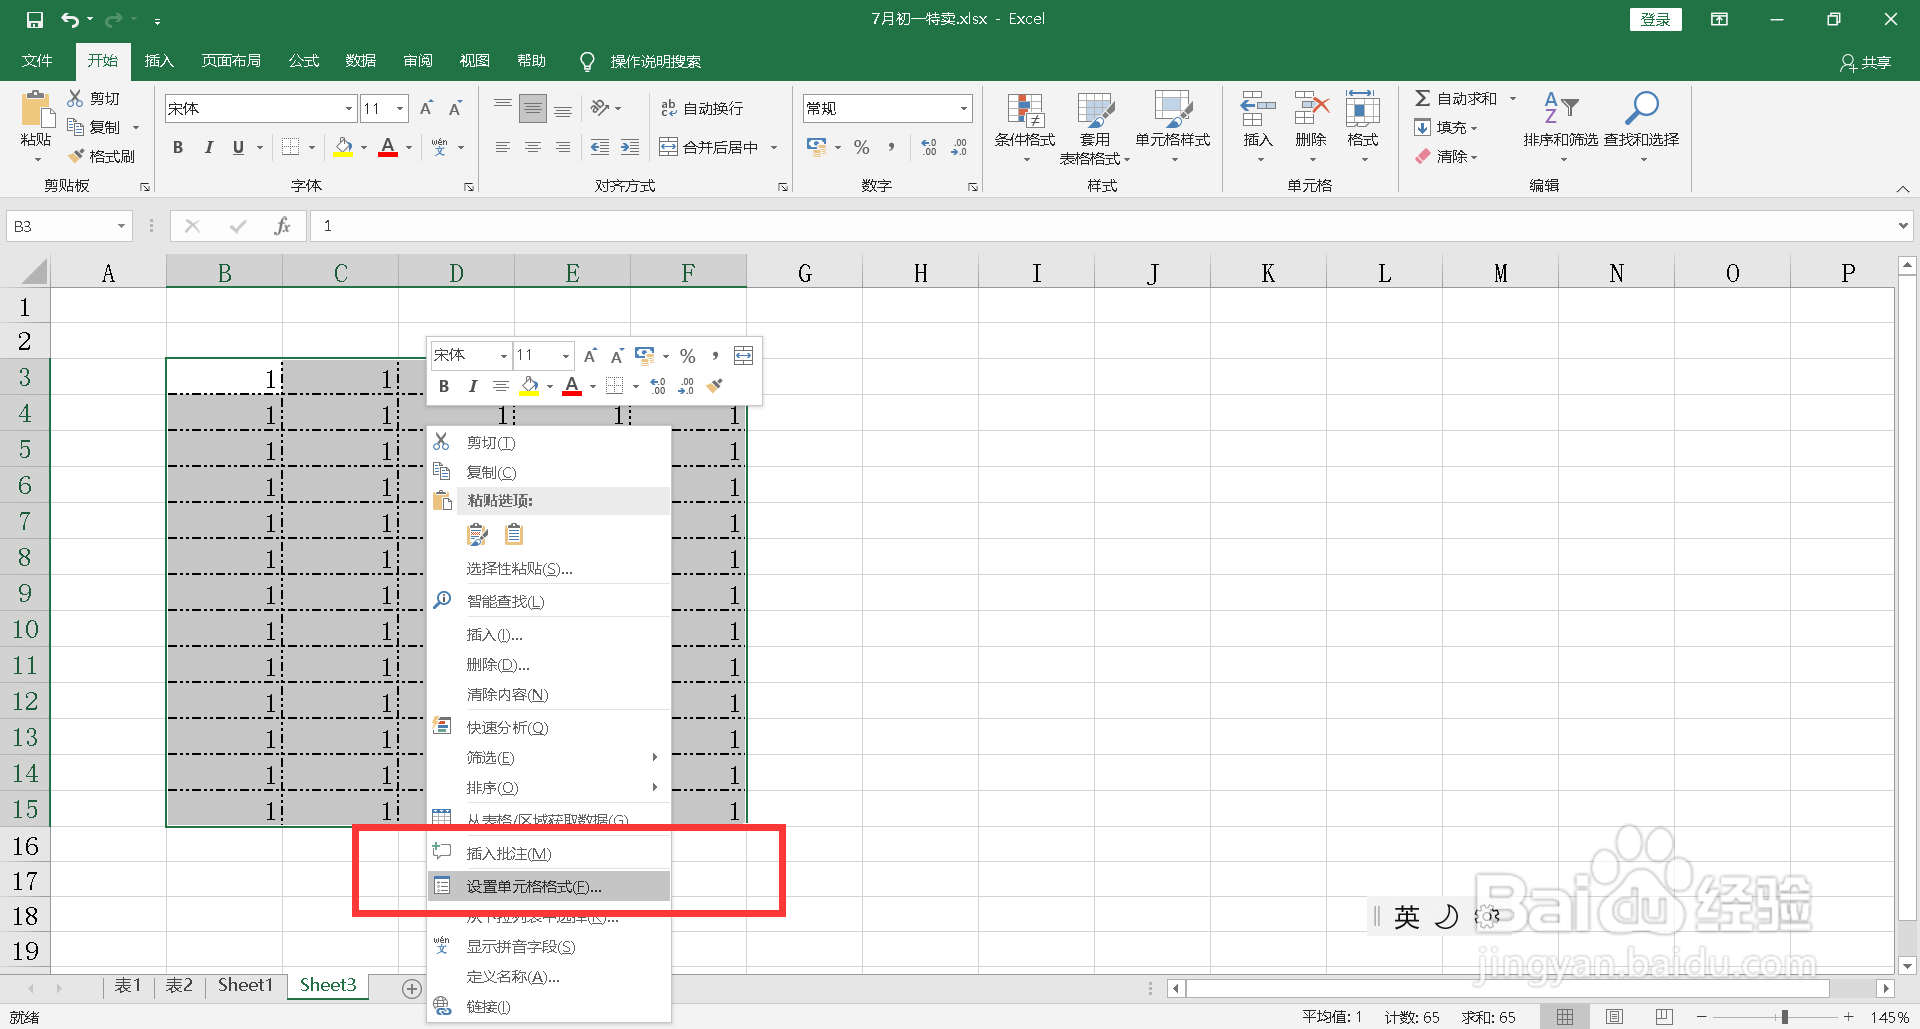Click the second paste option icon
The width and height of the screenshot is (1920, 1029).
pos(514,535)
